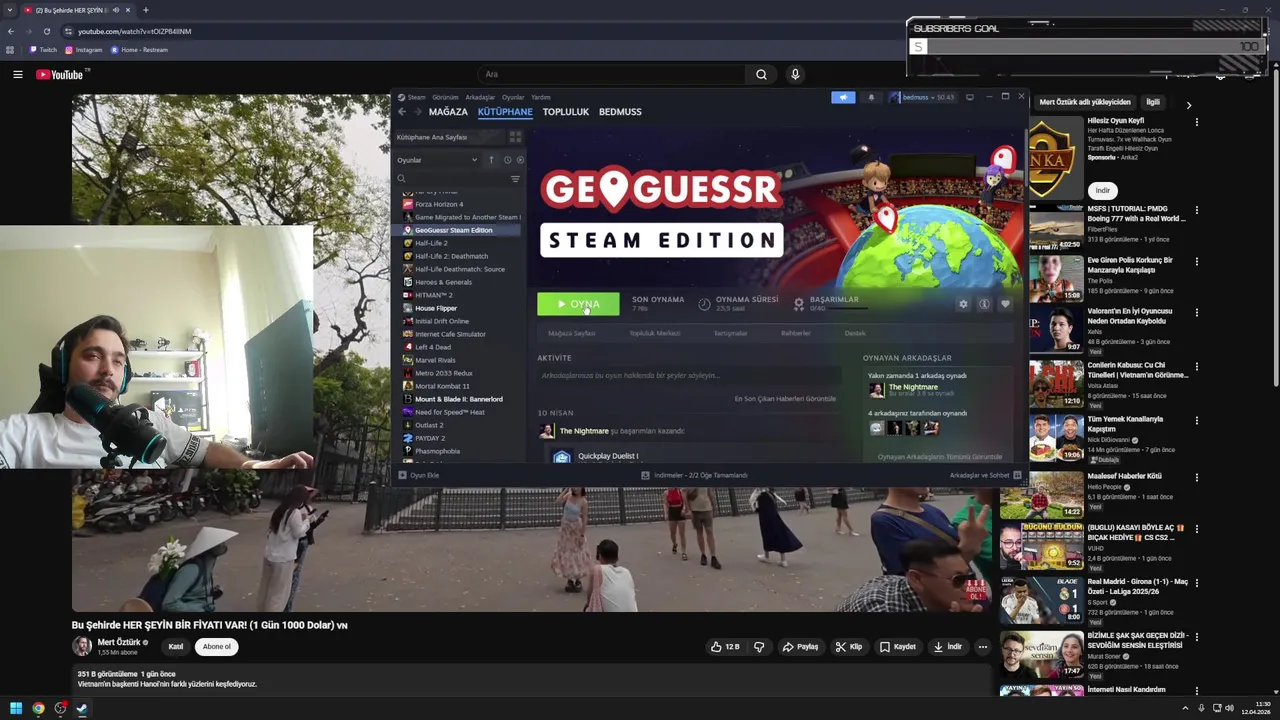
Task: Open Chrome tab search chevron
Action: pyautogui.click(x=10, y=10)
